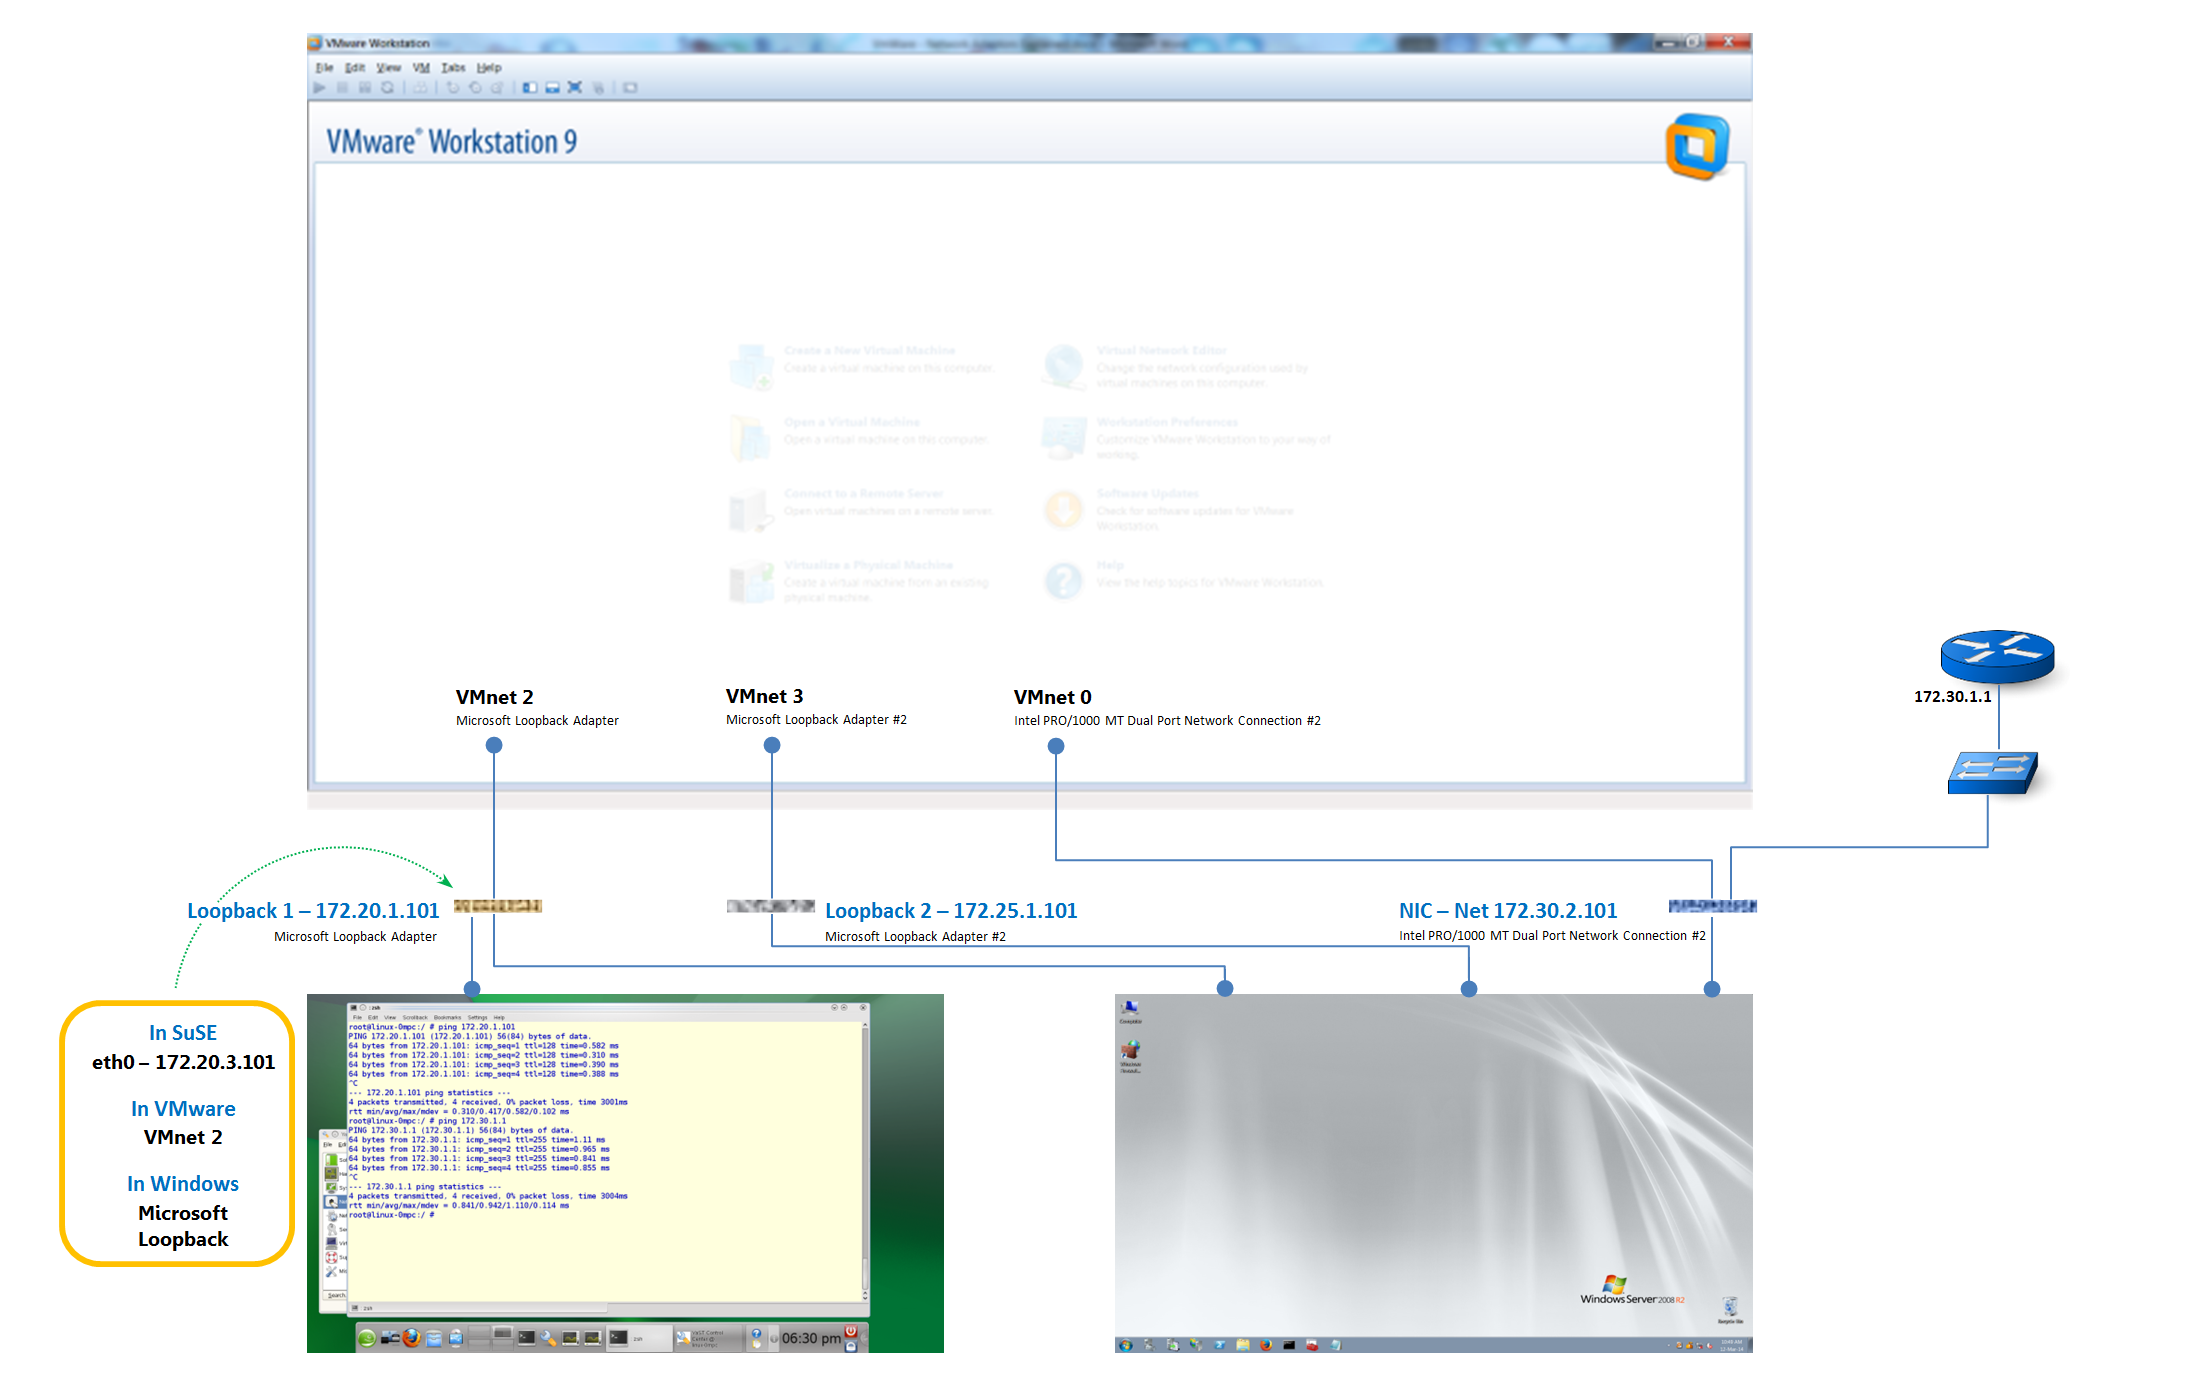Click the Recycle Bin on Windows Server desktop
The width and height of the screenshot is (2200, 1400).
pos(1730,1309)
